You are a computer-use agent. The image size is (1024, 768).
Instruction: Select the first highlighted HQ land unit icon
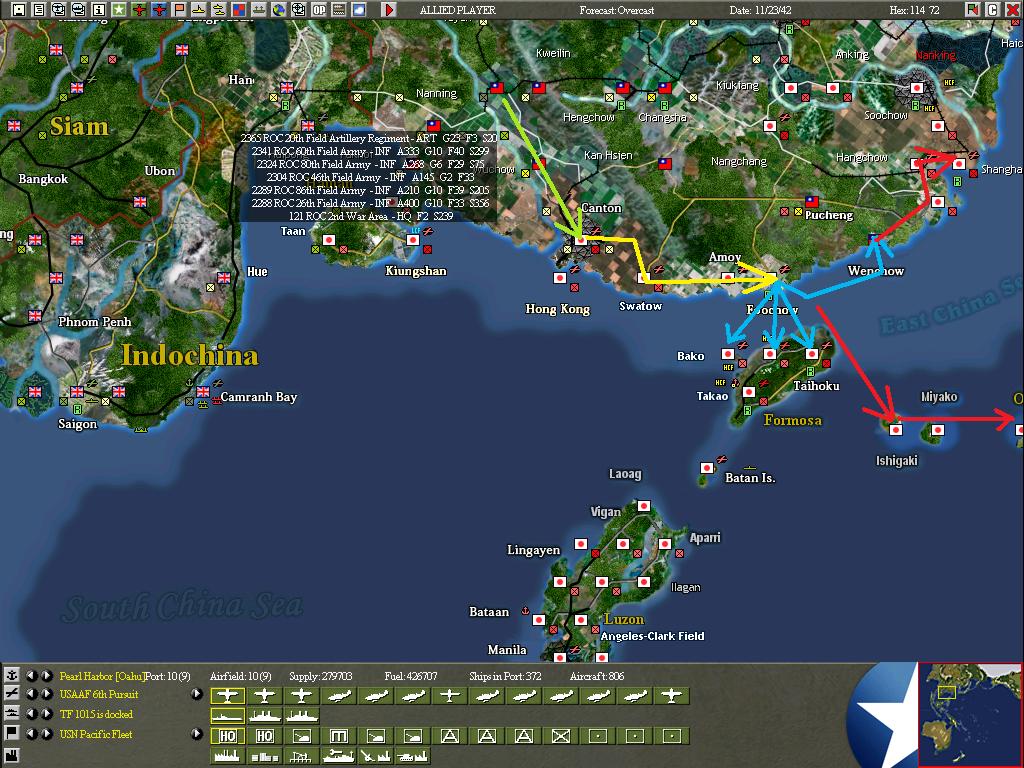[x=227, y=736]
